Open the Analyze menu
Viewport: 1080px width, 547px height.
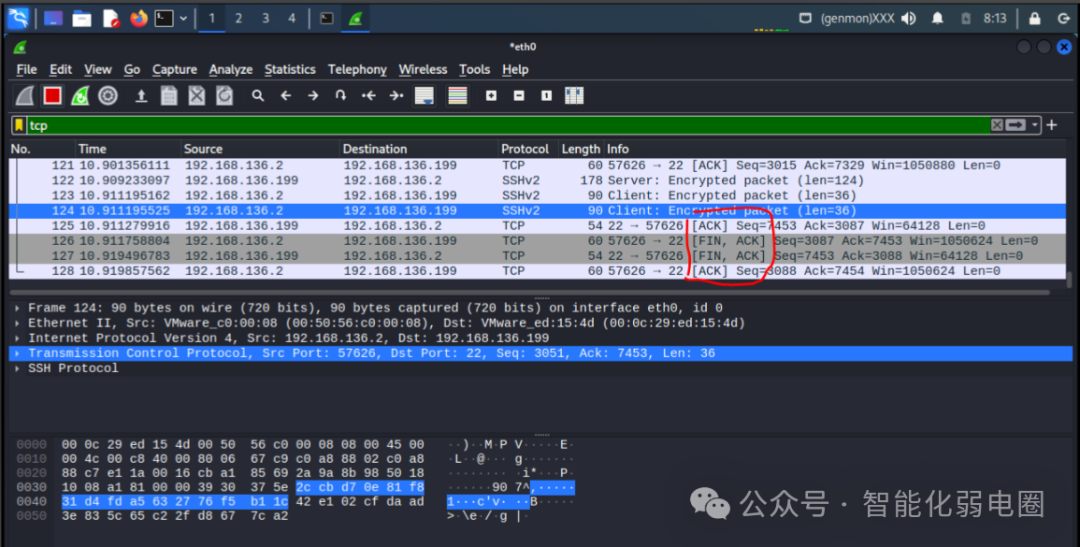231,70
